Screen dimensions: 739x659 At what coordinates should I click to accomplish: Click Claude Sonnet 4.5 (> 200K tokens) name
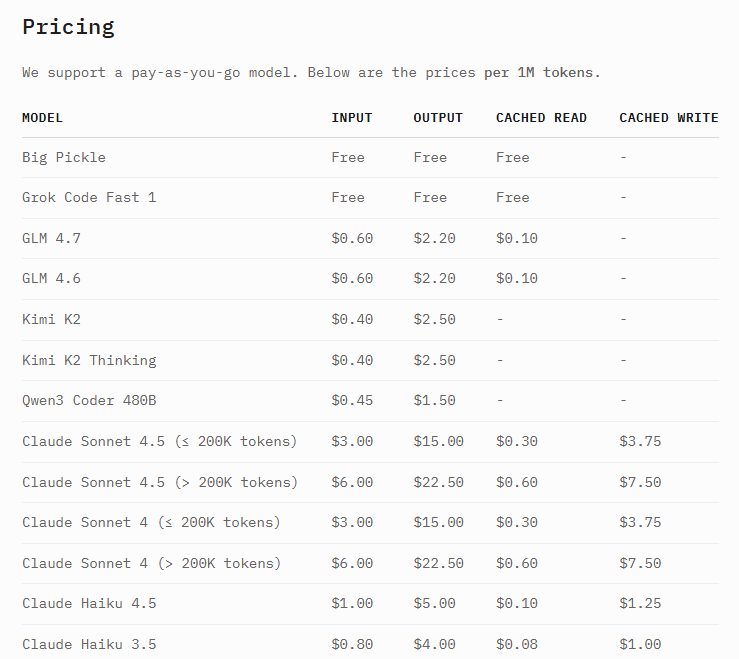(160, 482)
